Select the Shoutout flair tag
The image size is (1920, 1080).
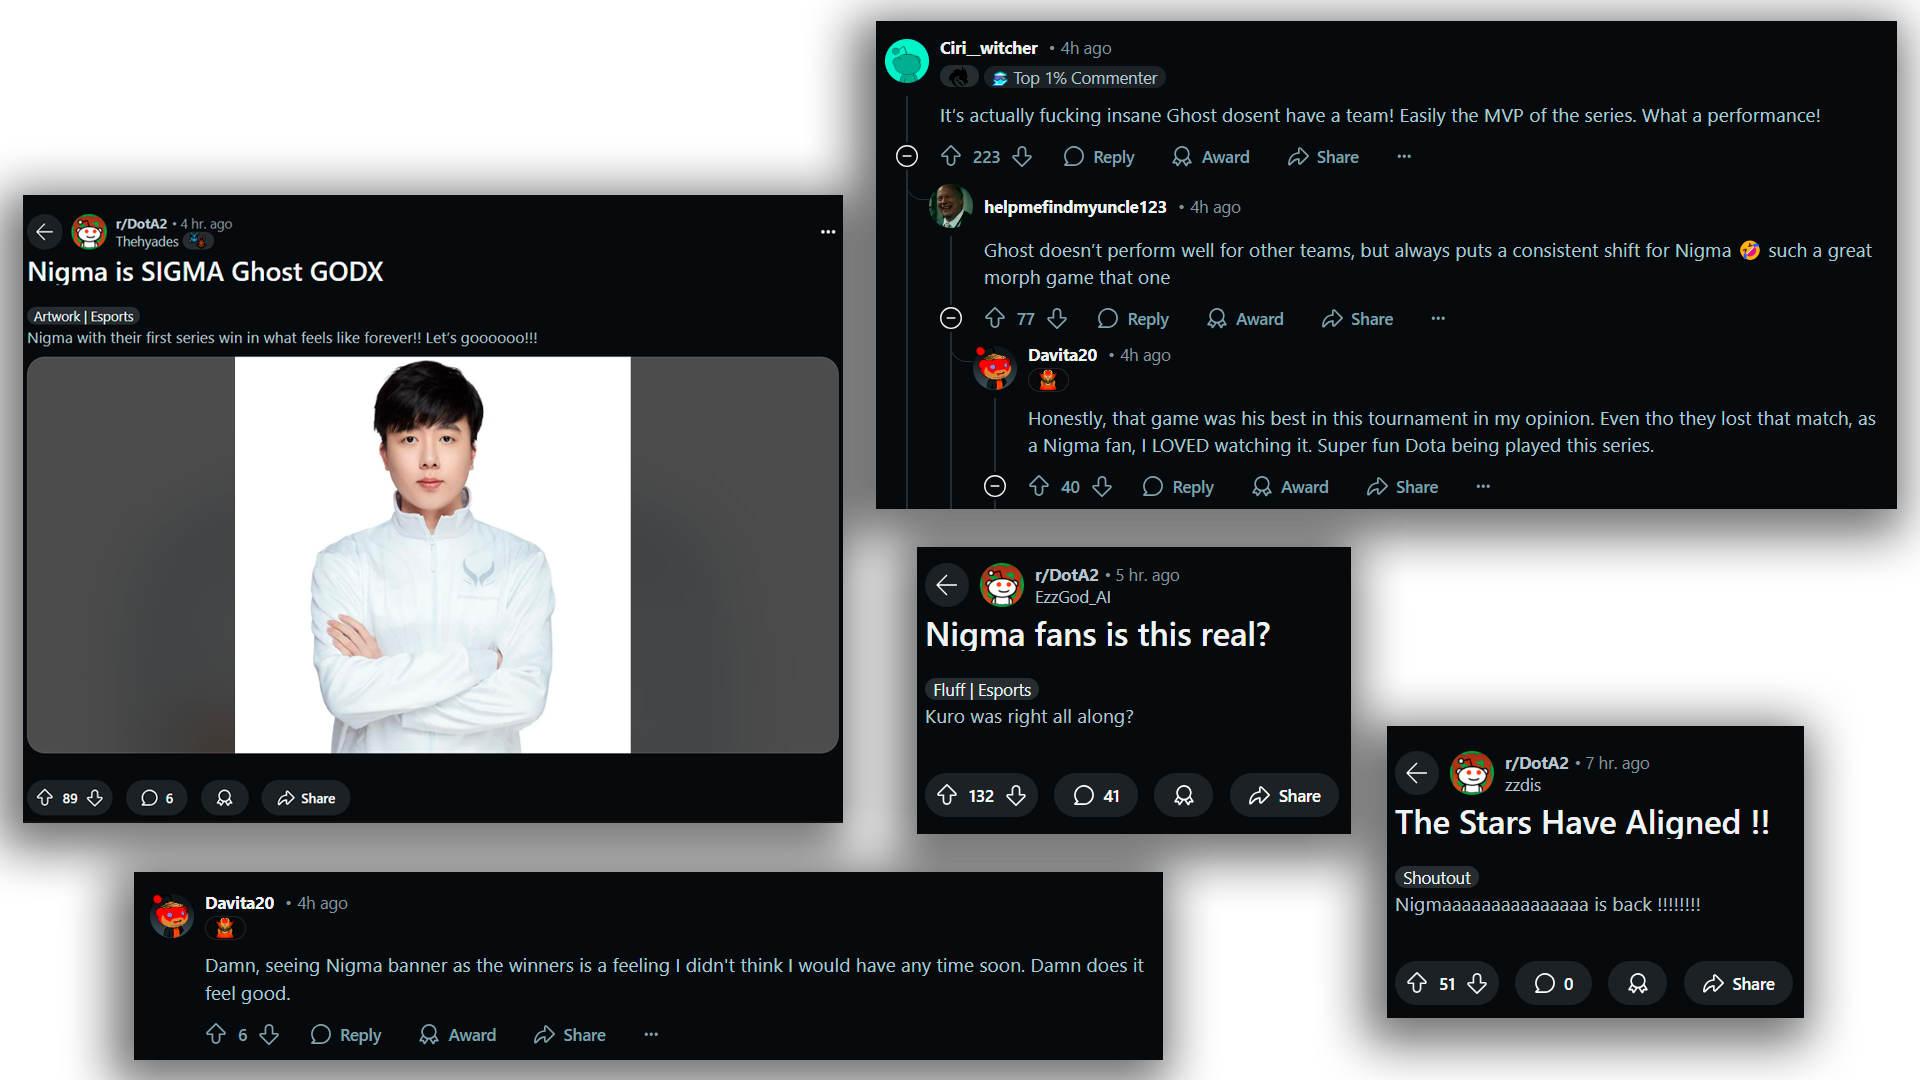1436,878
